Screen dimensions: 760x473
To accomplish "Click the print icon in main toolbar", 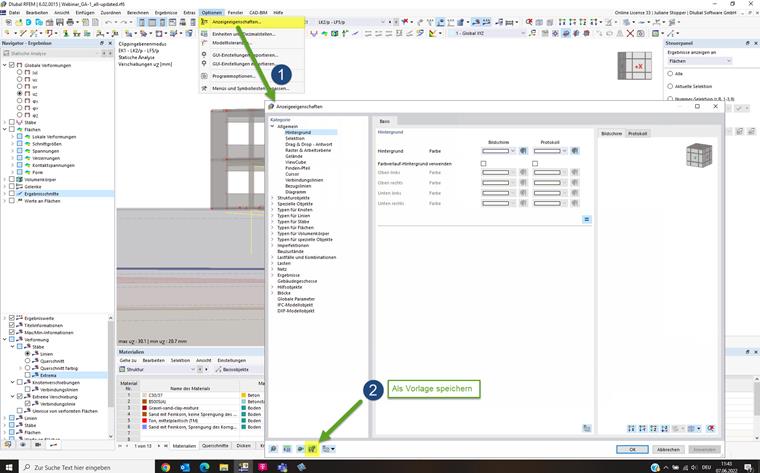I will click(70, 22).
